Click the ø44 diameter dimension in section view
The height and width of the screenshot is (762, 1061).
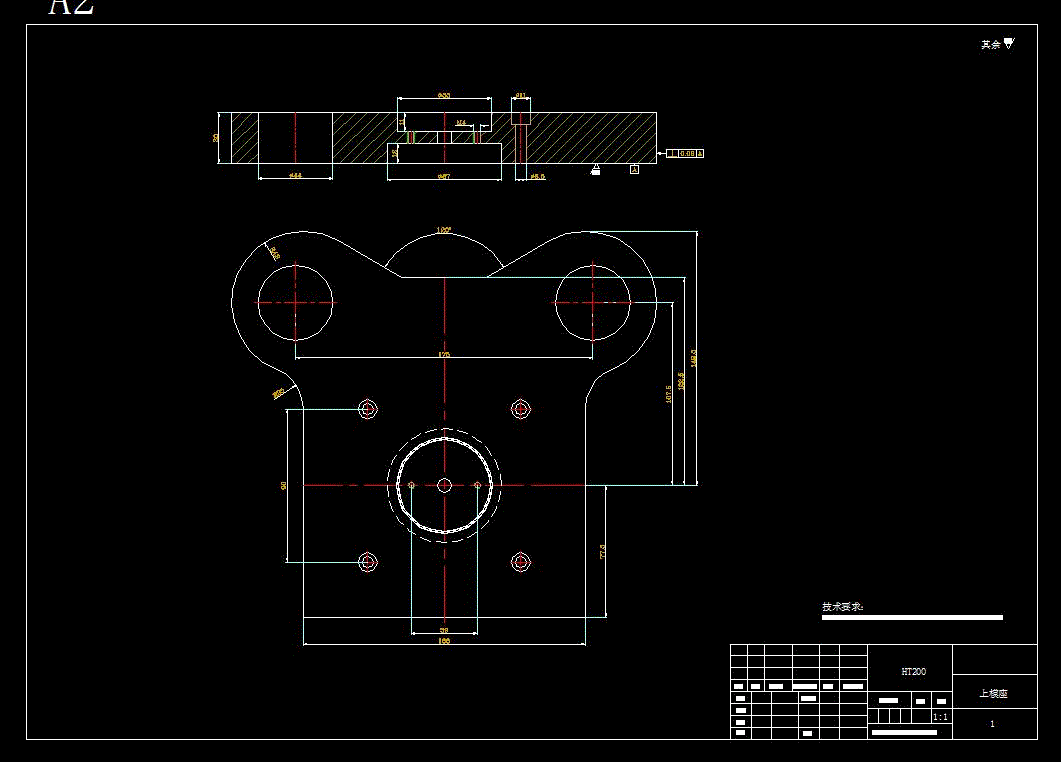295,175
